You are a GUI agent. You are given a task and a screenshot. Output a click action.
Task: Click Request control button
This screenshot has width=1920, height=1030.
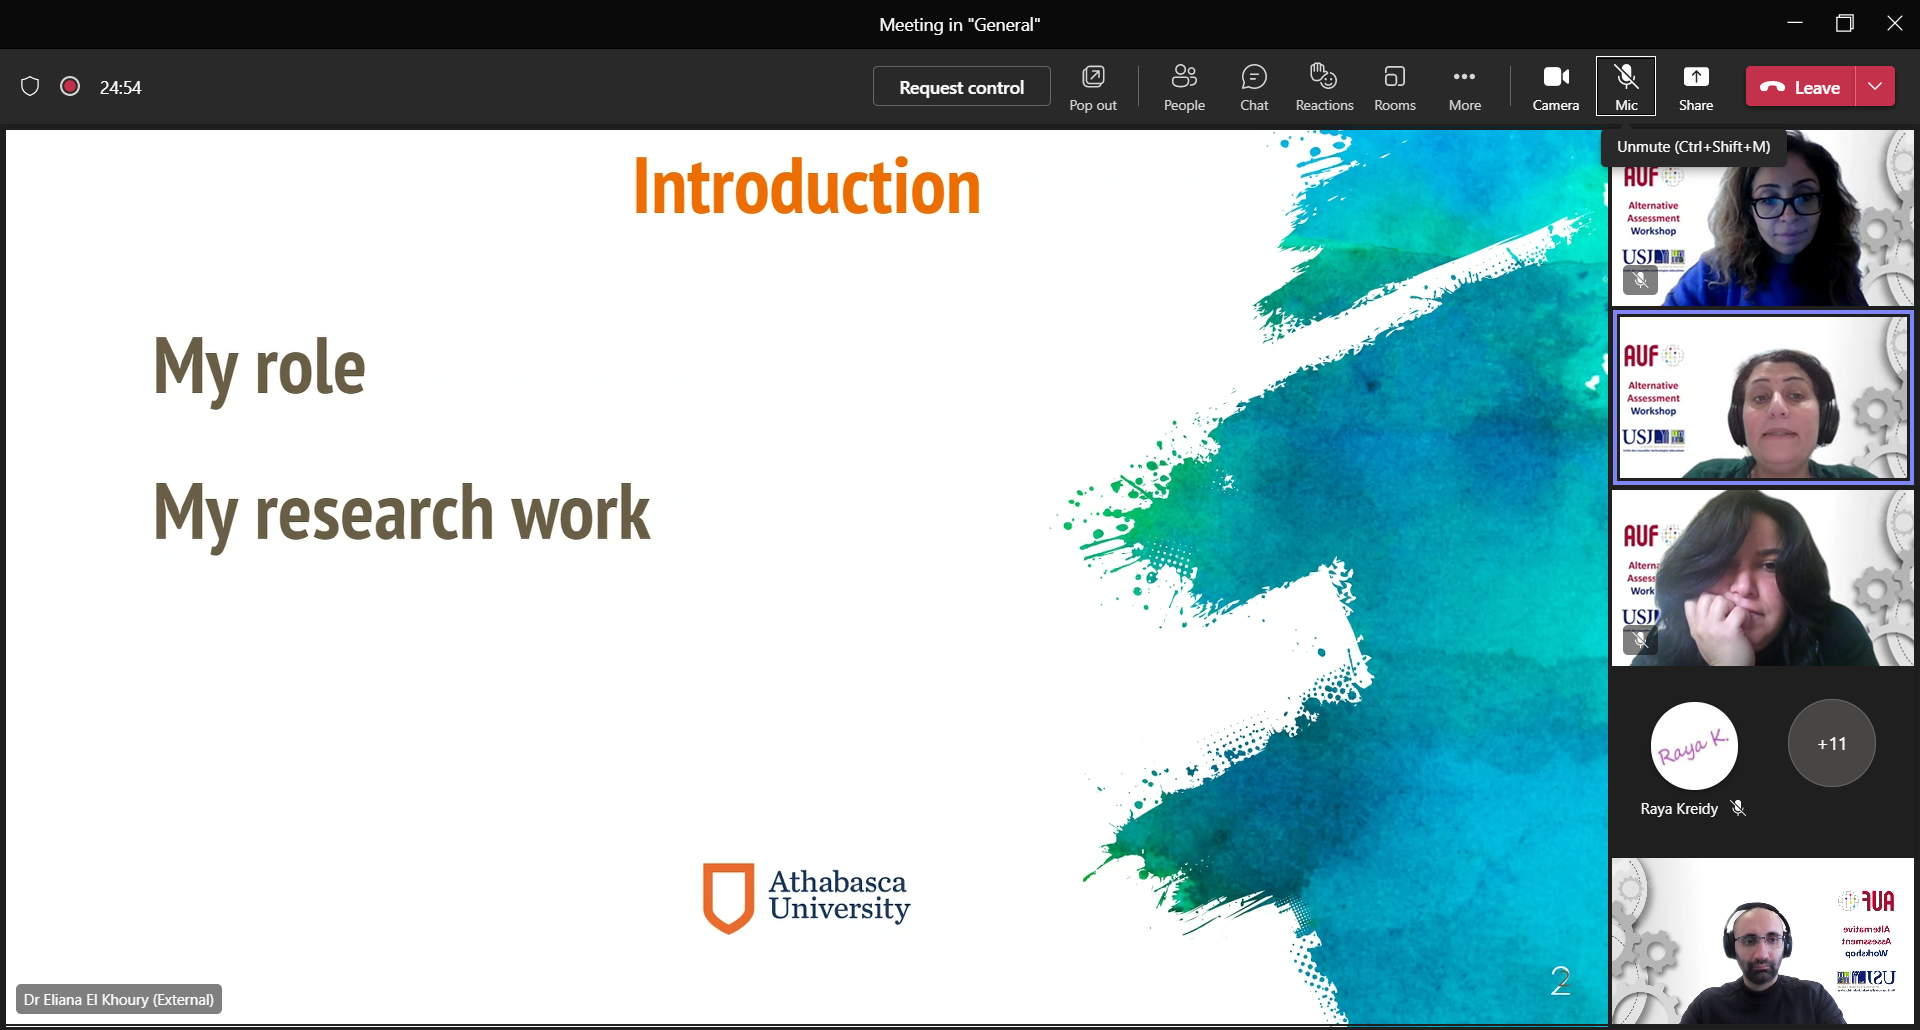[x=961, y=87]
